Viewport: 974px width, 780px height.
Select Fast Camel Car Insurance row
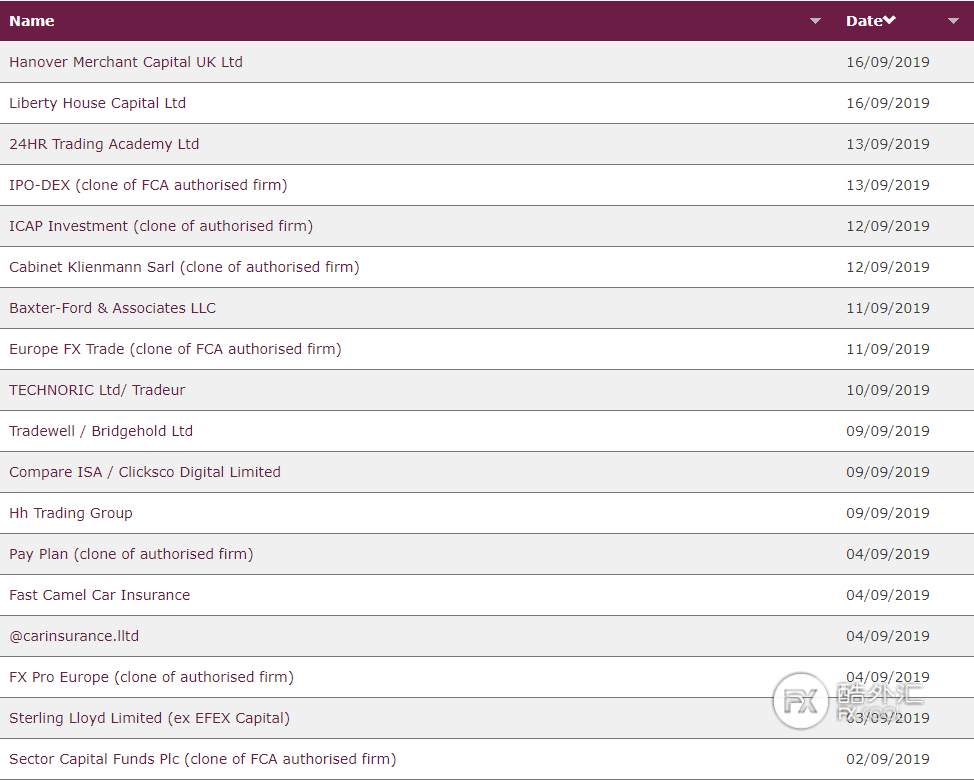(487, 595)
